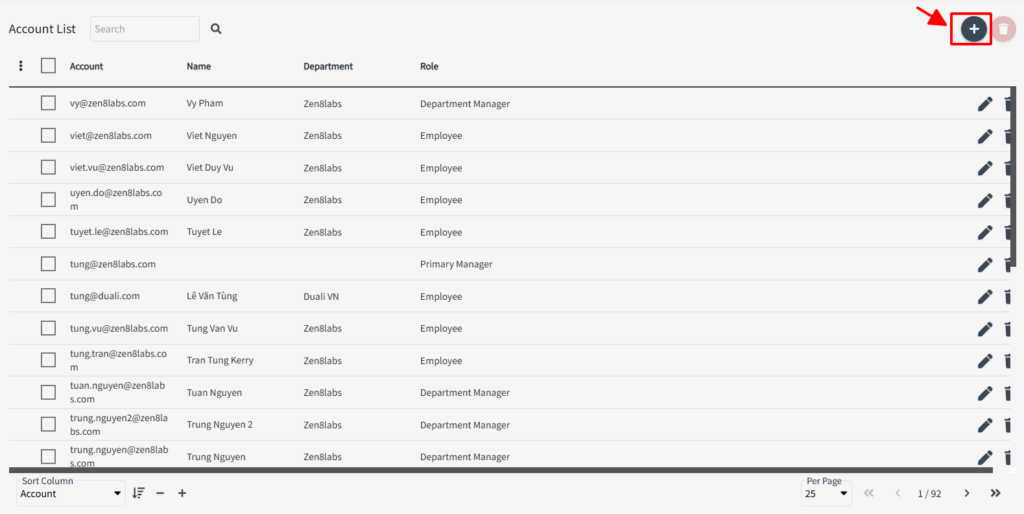Screen dimensions: 1024x514
Task: Click the red delete selected accounts icon
Action: (x=1003, y=29)
